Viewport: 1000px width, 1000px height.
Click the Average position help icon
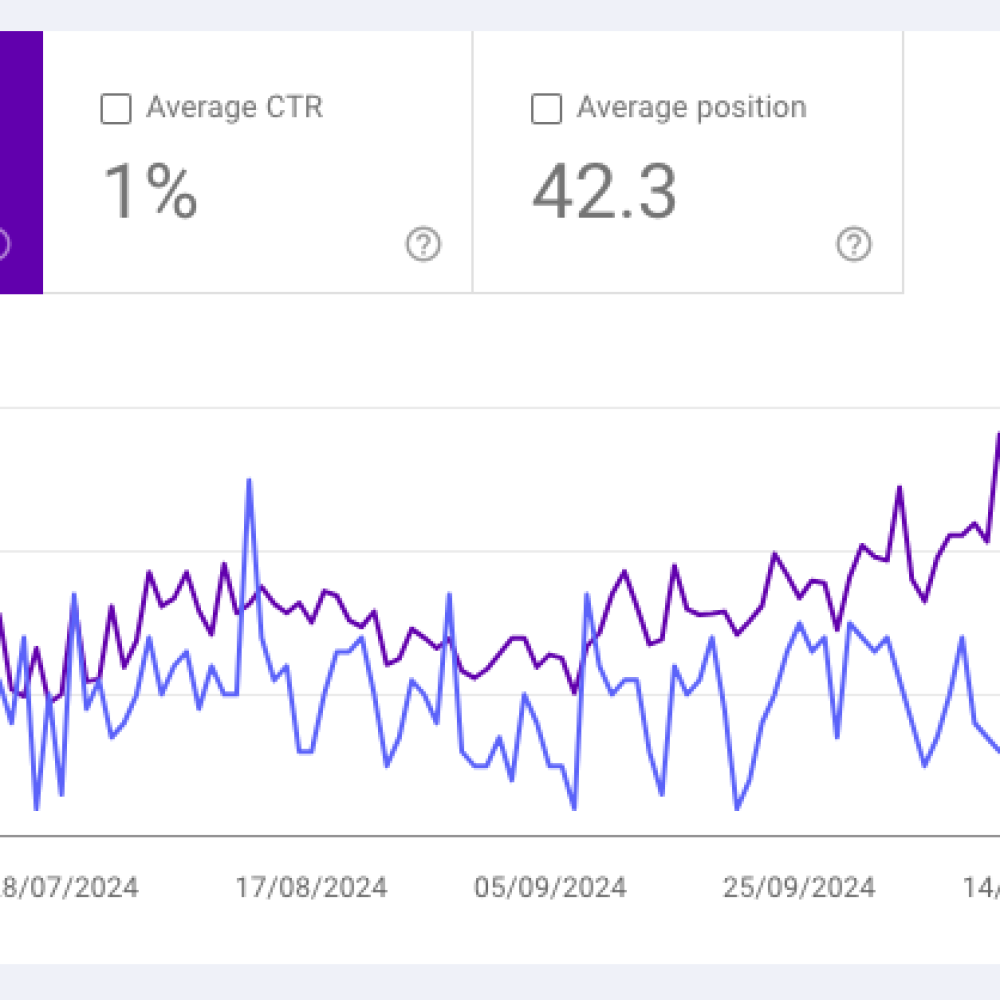click(853, 242)
